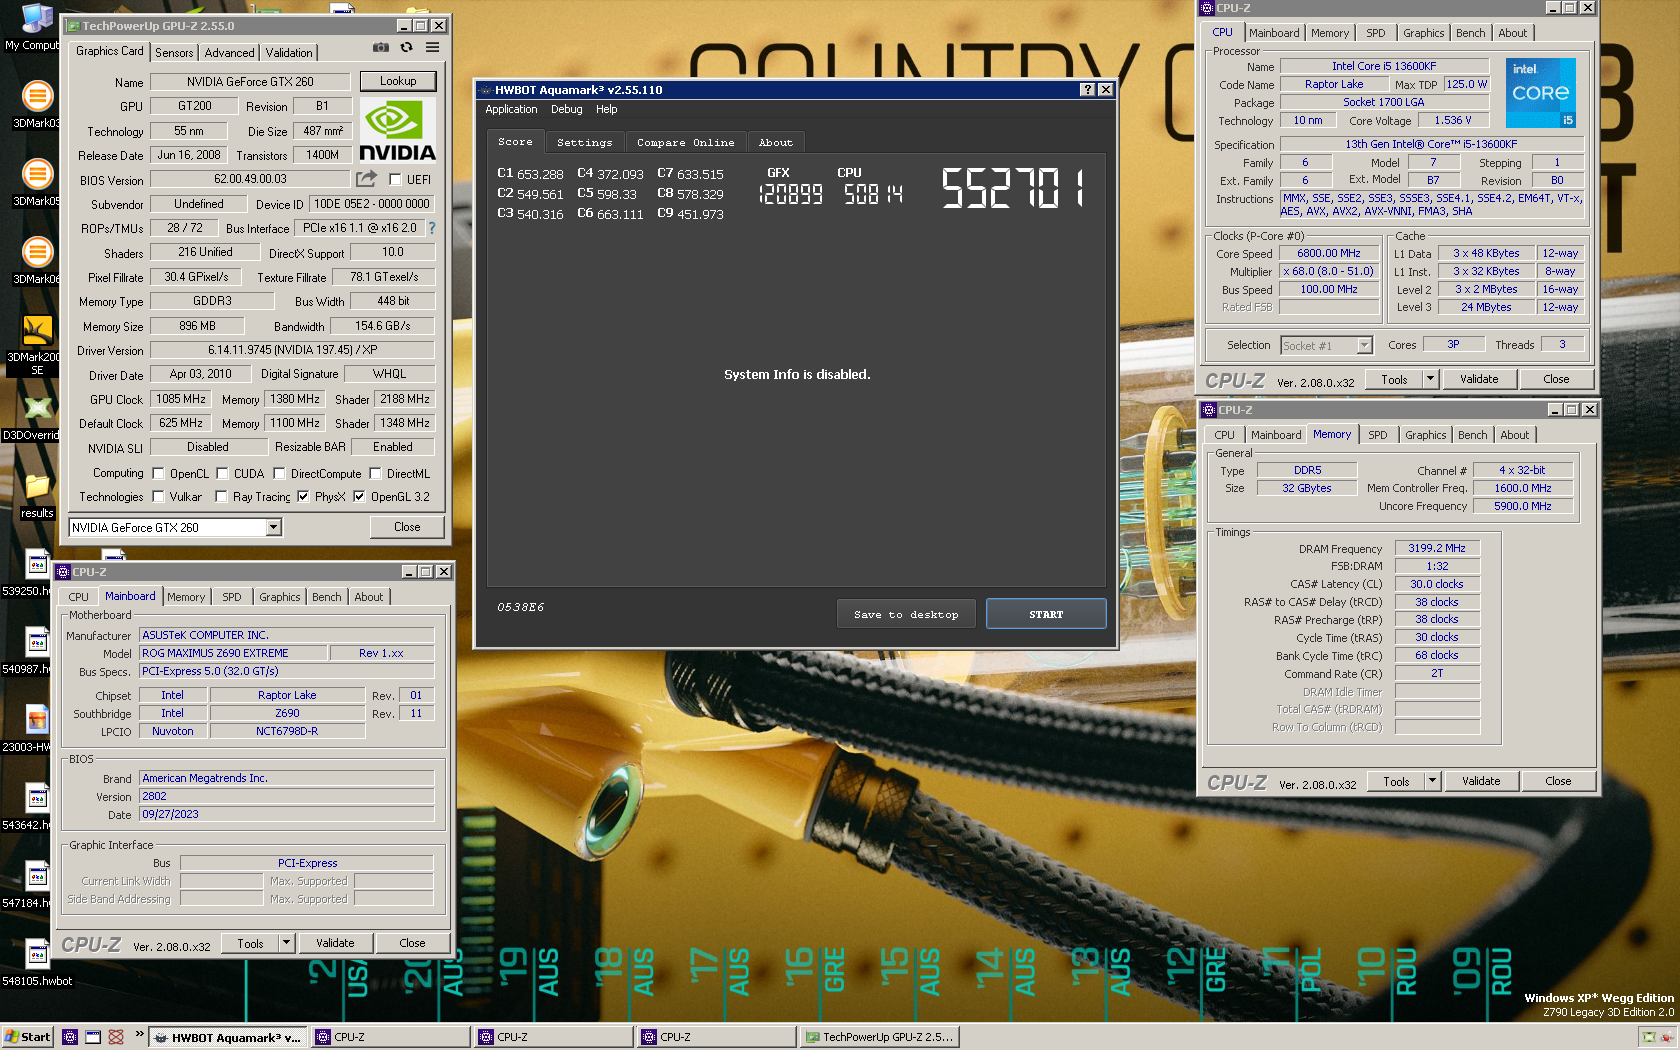The image size is (1680, 1050).
Task: Switch to the Settings tab in Aquamark
Action: pos(584,143)
